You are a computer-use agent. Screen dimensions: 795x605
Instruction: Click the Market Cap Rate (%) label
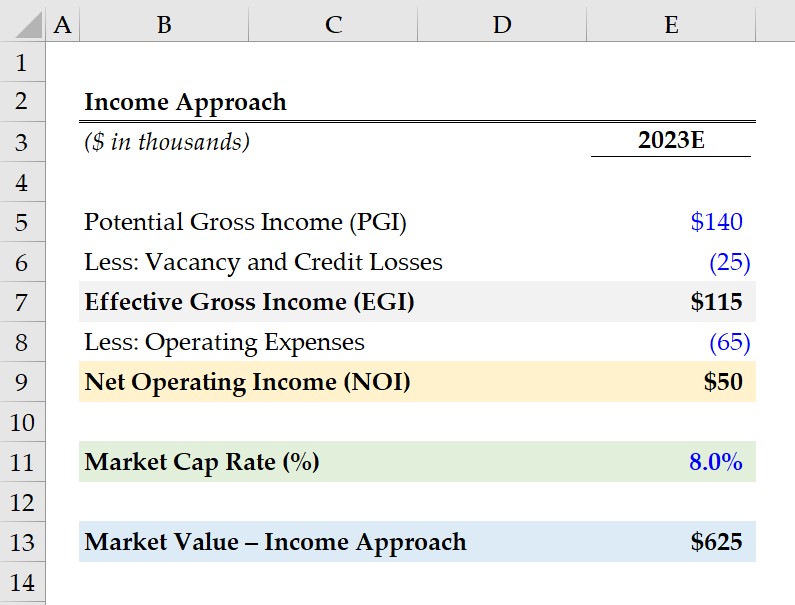202,462
